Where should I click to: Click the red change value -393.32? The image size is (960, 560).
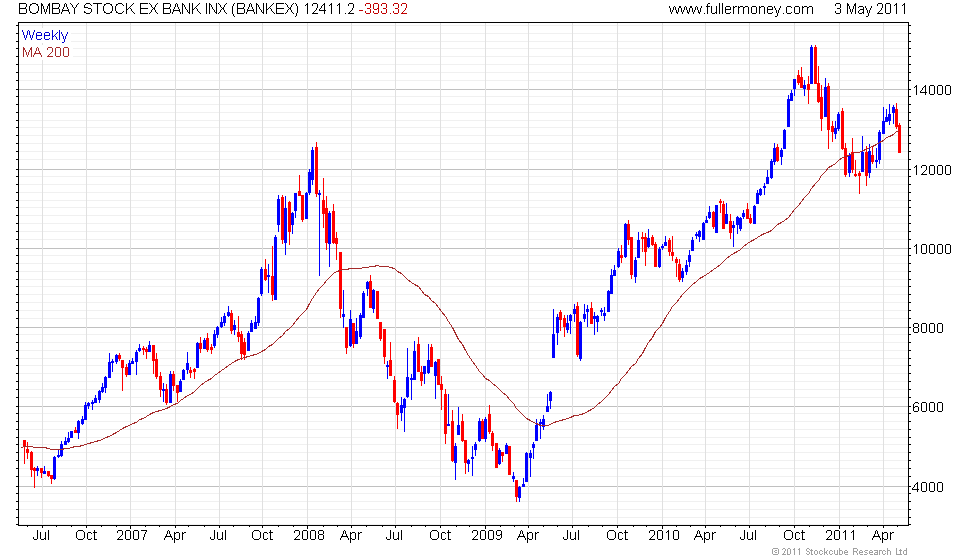coord(383,9)
